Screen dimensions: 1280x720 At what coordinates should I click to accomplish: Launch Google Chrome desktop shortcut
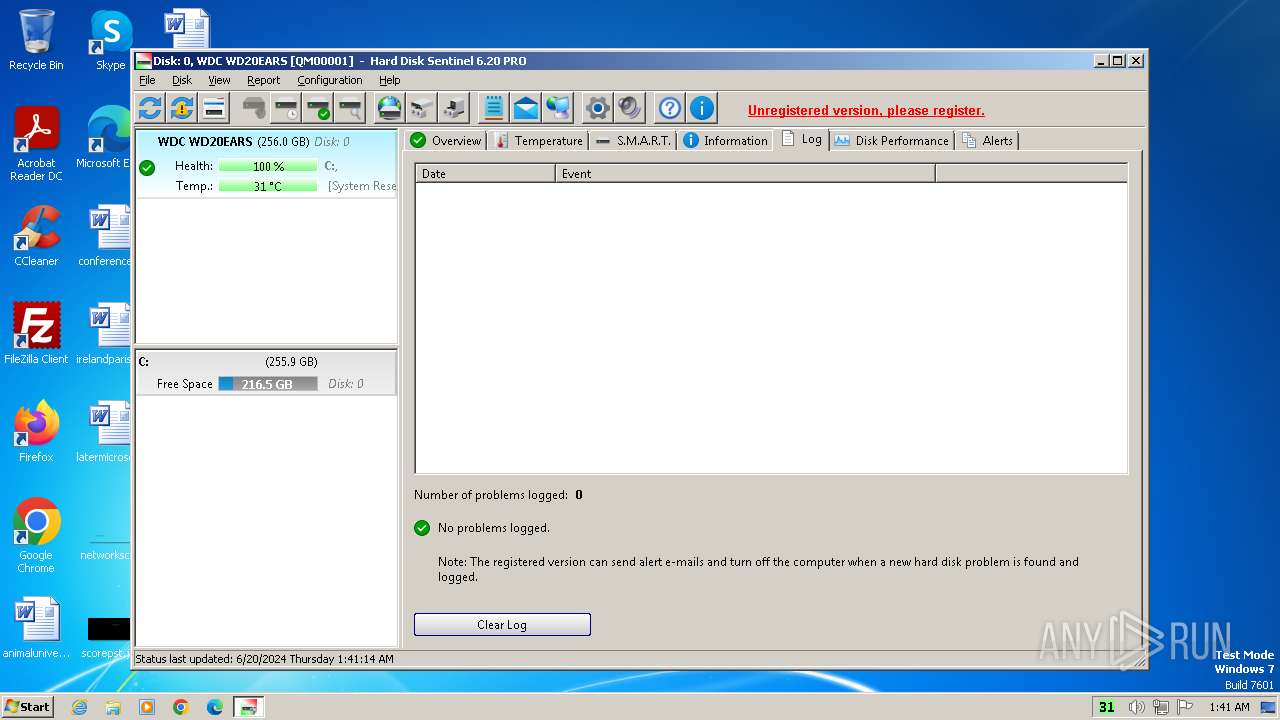point(36,536)
